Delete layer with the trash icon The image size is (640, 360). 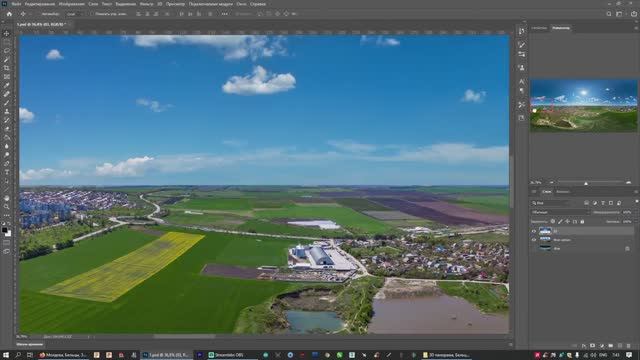coord(629,346)
